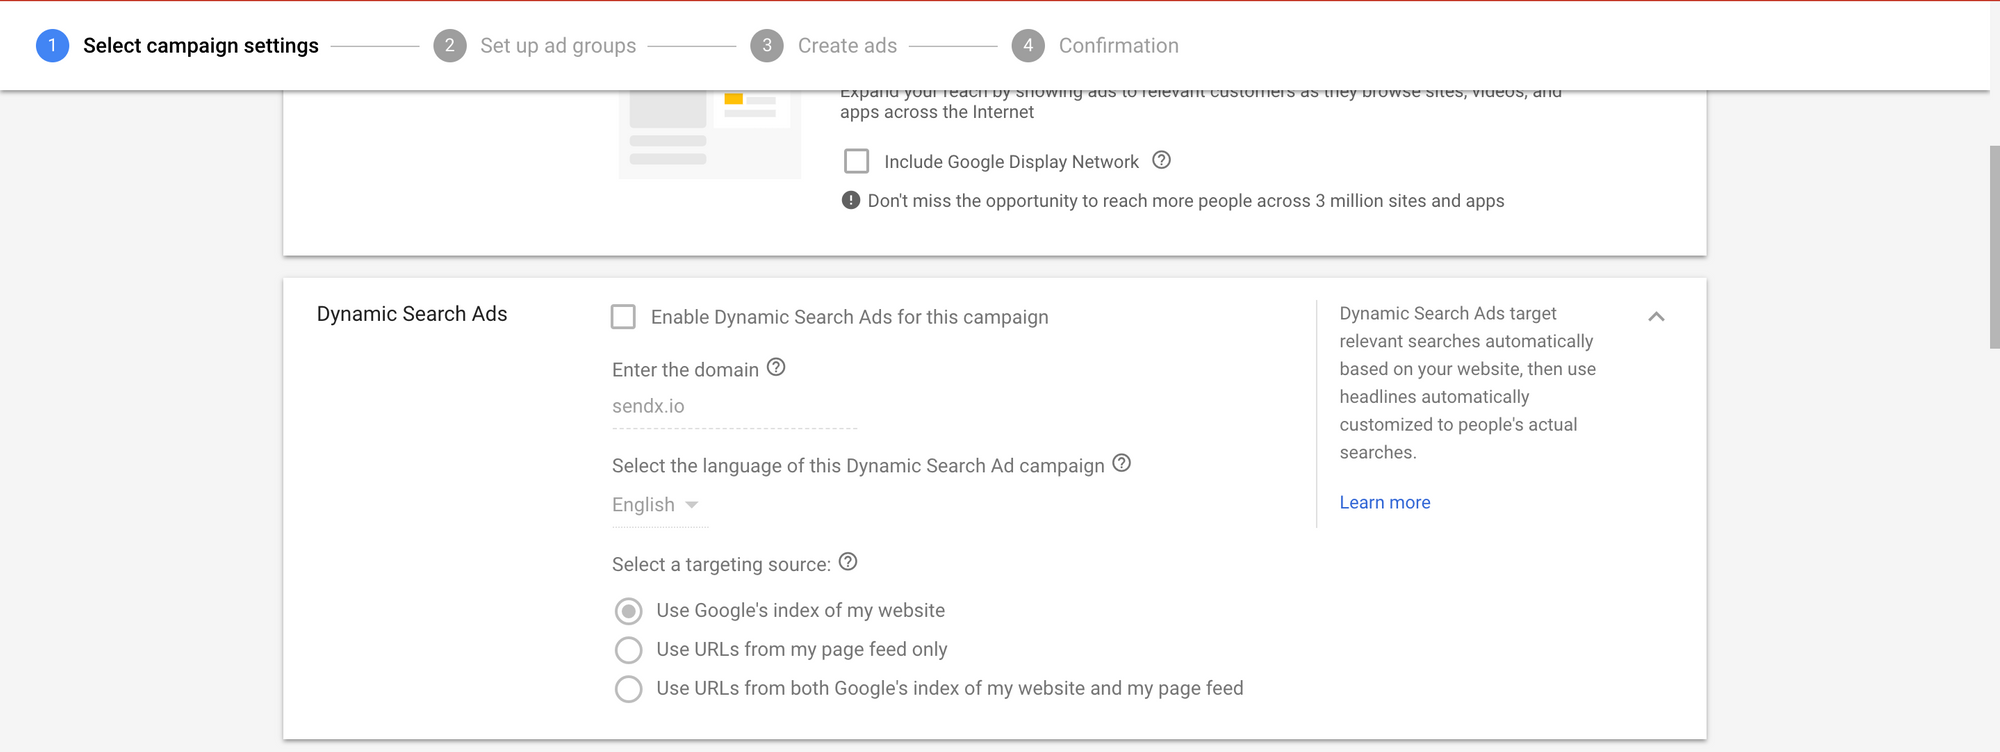The width and height of the screenshot is (2000, 752).
Task: Open the Learn more link
Action: click(1384, 502)
